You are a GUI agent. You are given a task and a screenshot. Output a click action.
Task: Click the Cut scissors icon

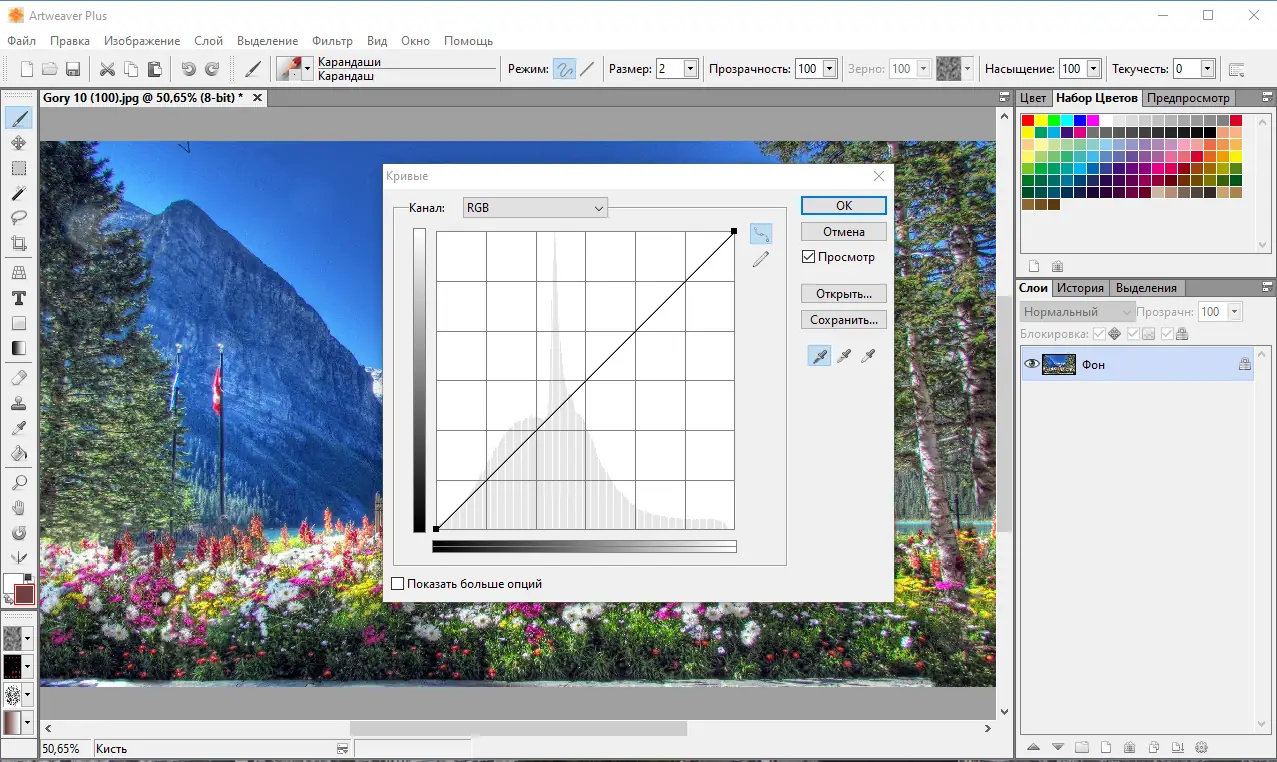click(107, 69)
